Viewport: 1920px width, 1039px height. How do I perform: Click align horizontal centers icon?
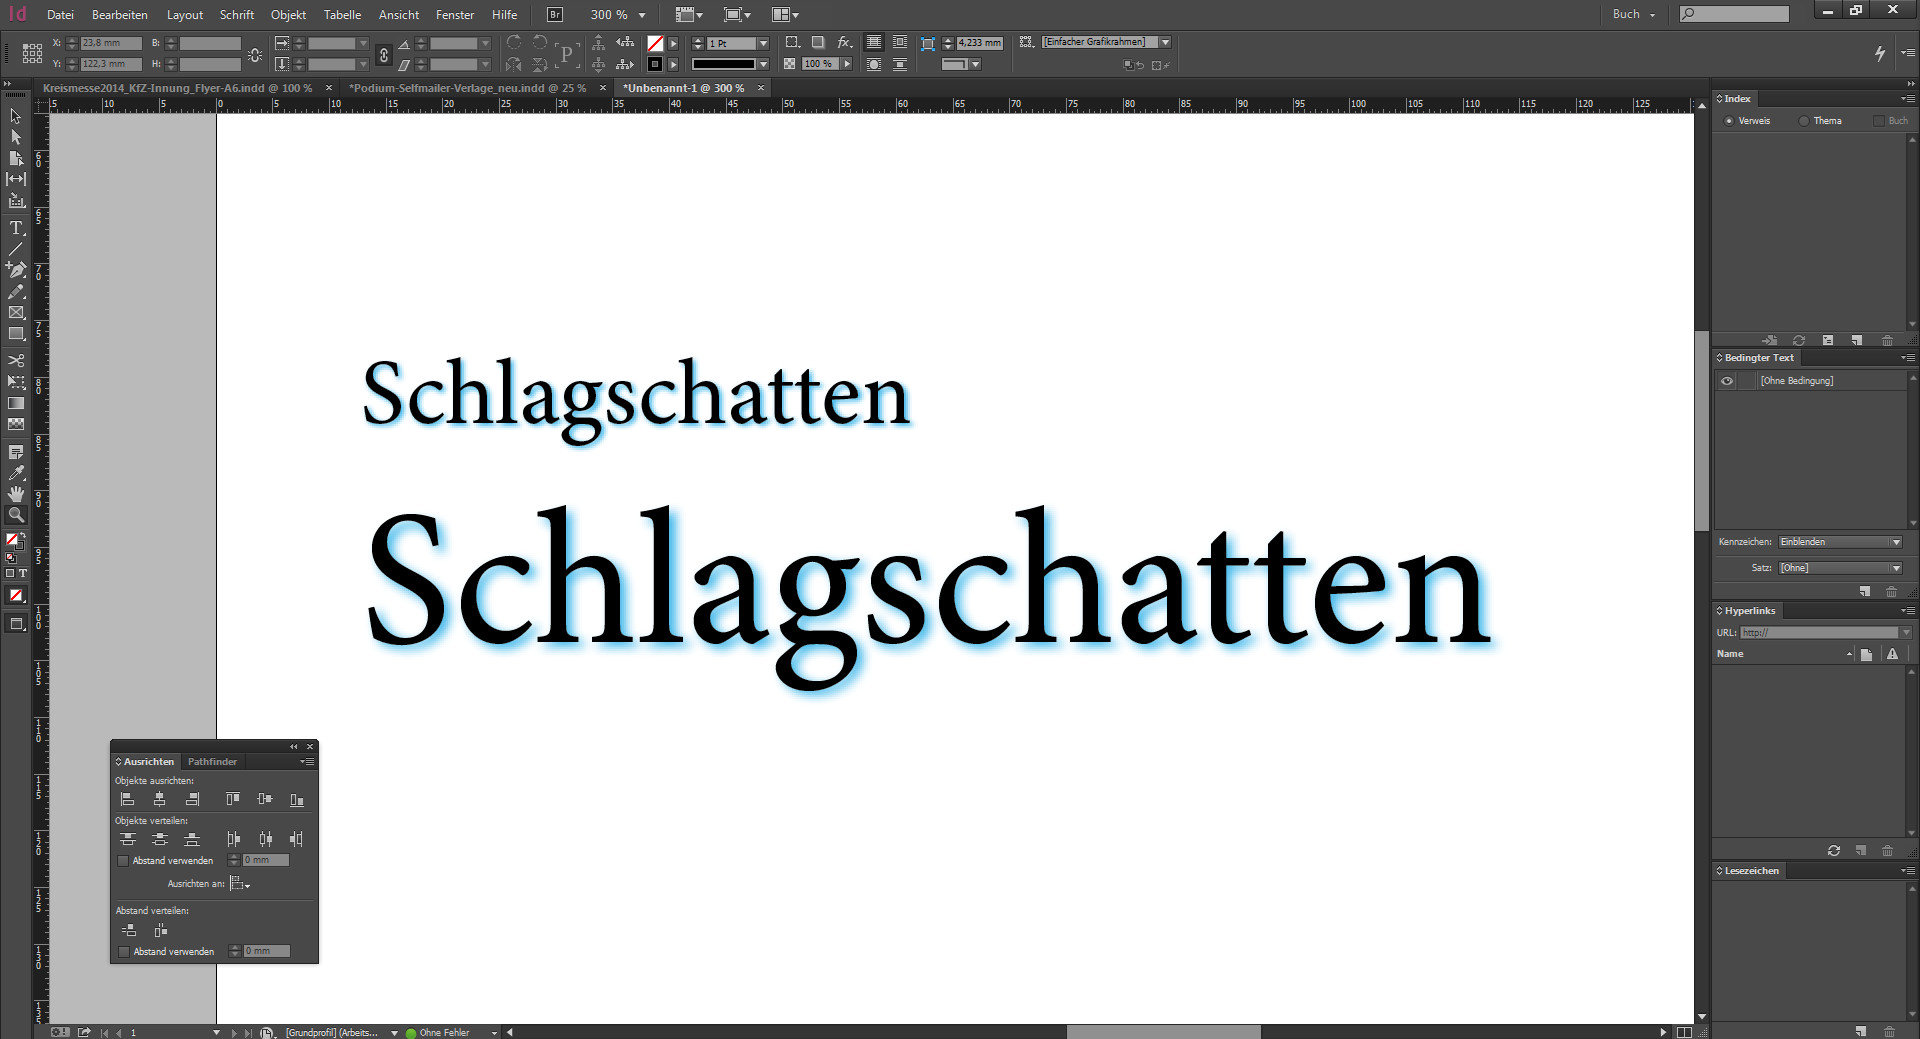pos(159,799)
